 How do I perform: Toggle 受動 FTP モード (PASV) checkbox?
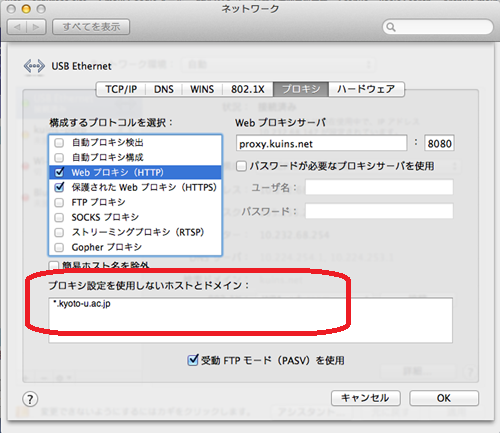coord(193,360)
